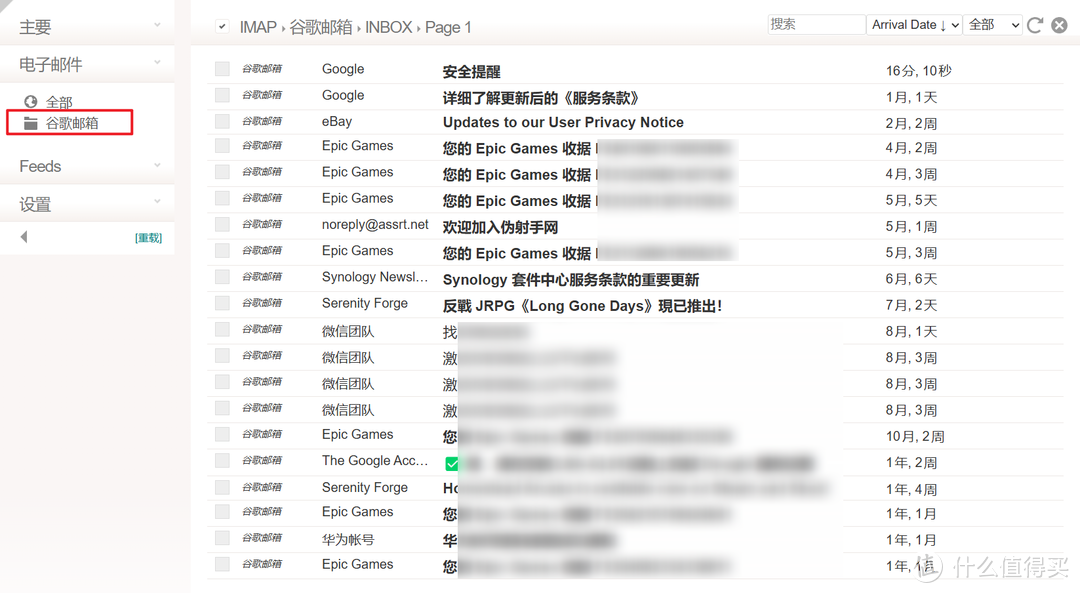Select The Google Account row checkbox

[222, 460]
